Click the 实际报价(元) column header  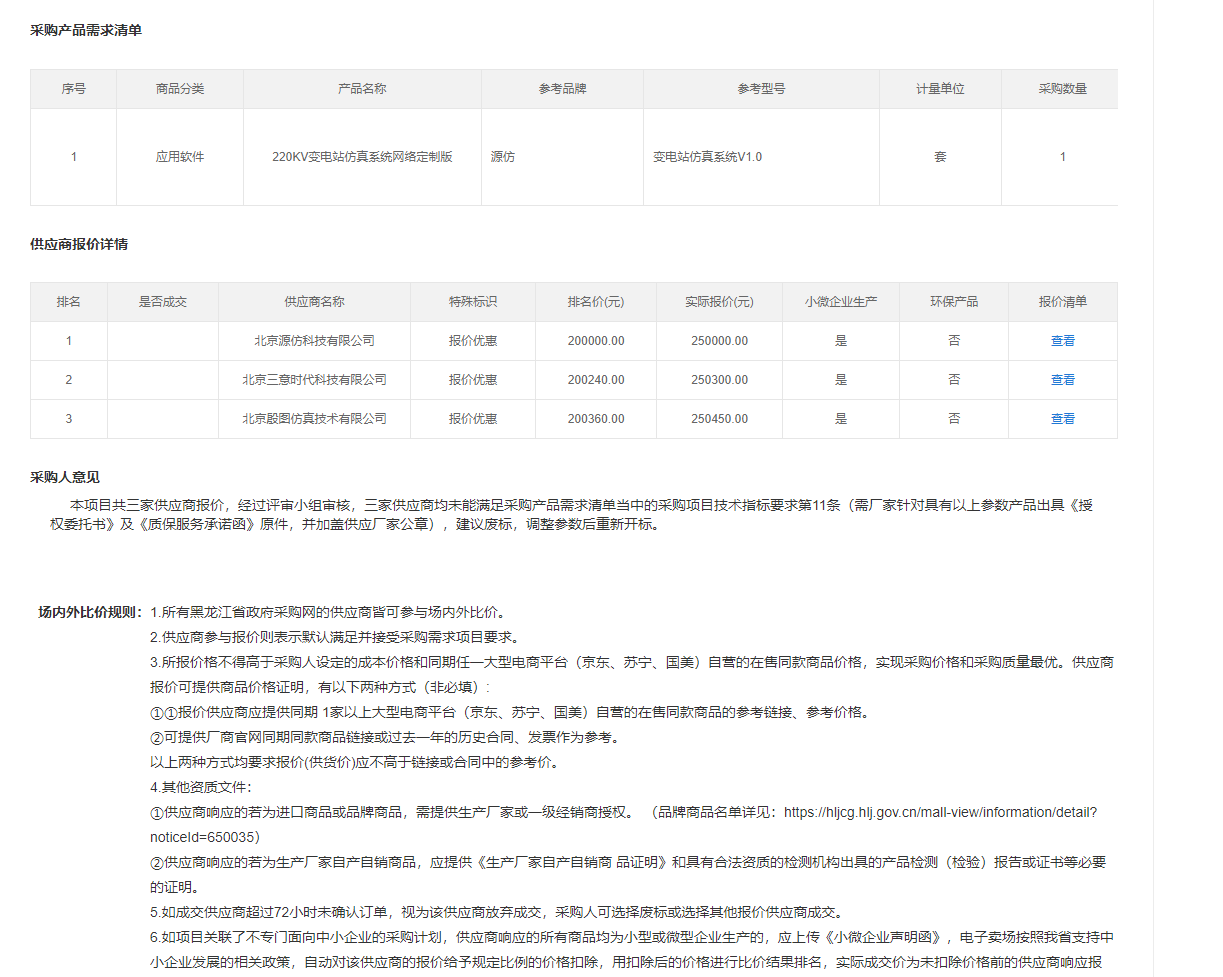click(719, 302)
